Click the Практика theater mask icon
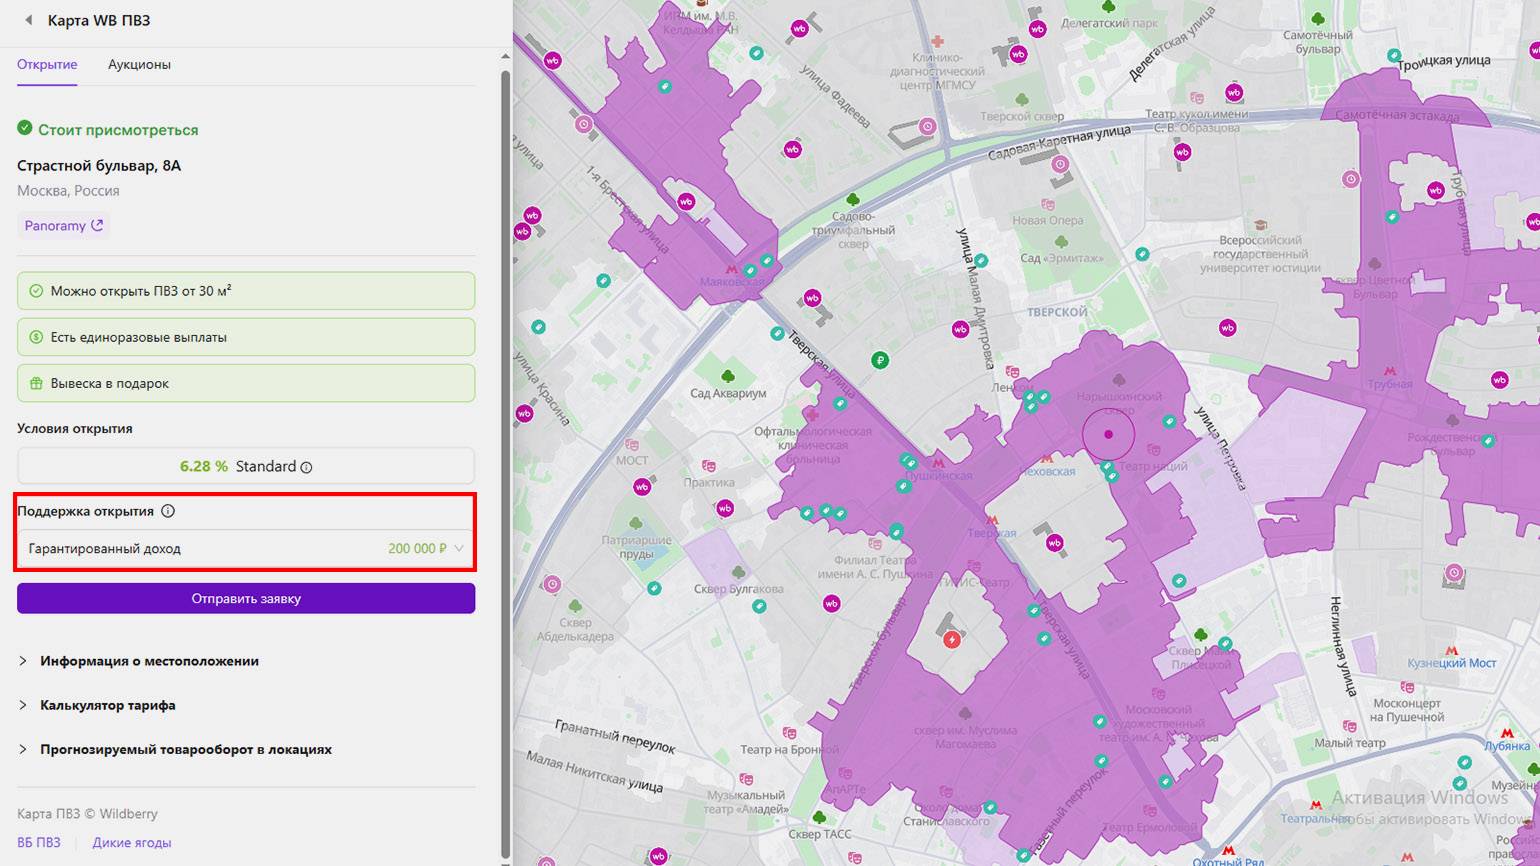Image resolution: width=1540 pixels, height=866 pixels. pyautogui.click(x=709, y=466)
